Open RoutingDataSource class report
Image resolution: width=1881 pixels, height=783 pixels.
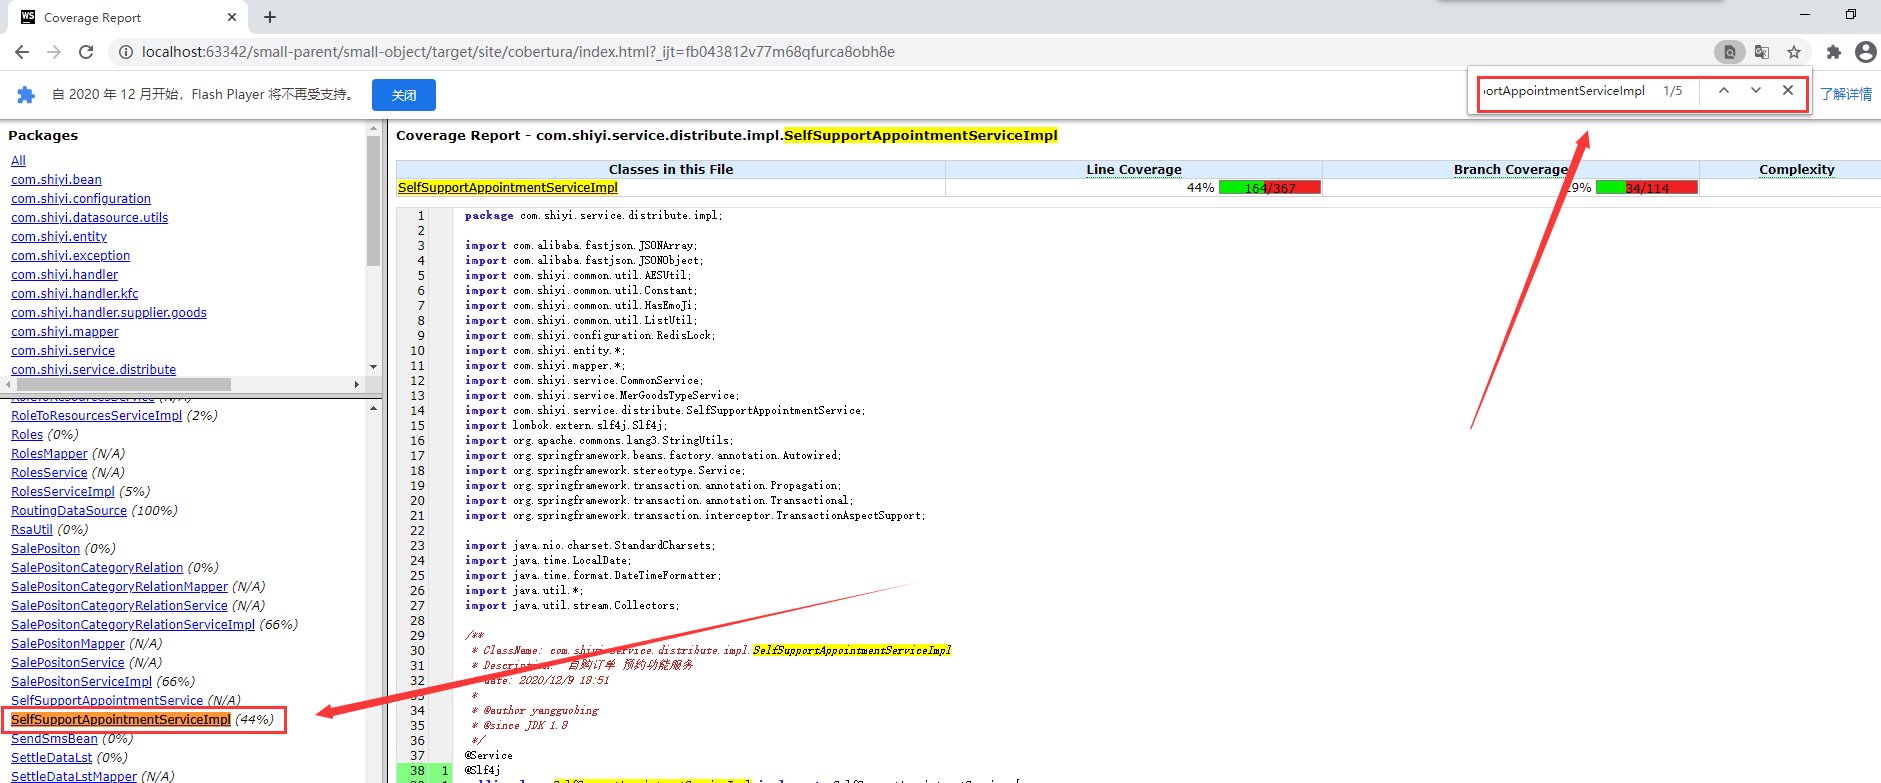(69, 511)
